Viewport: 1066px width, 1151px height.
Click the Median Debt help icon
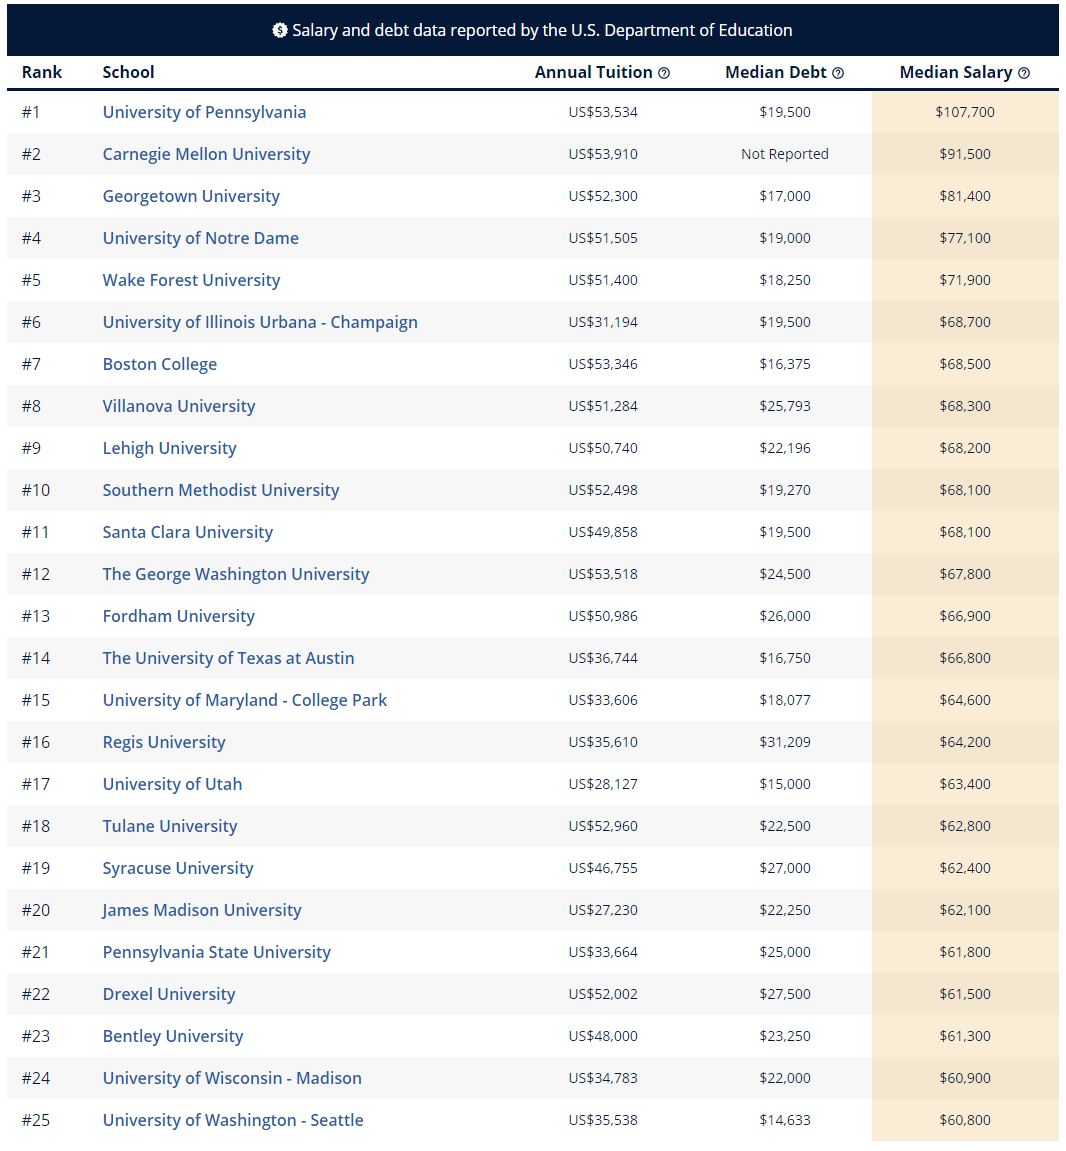[838, 73]
